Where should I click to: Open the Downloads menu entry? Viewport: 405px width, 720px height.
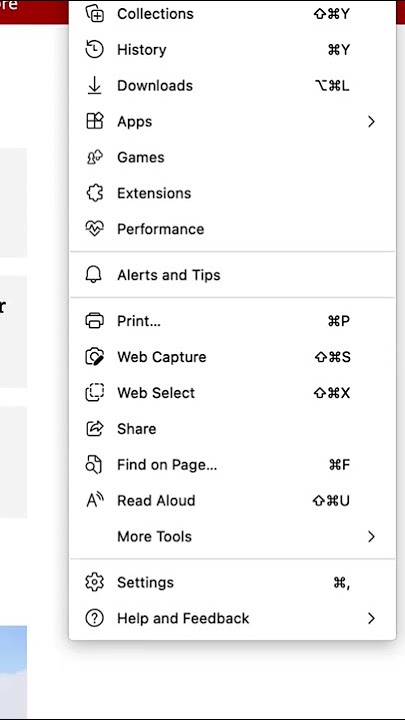[x=232, y=85]
